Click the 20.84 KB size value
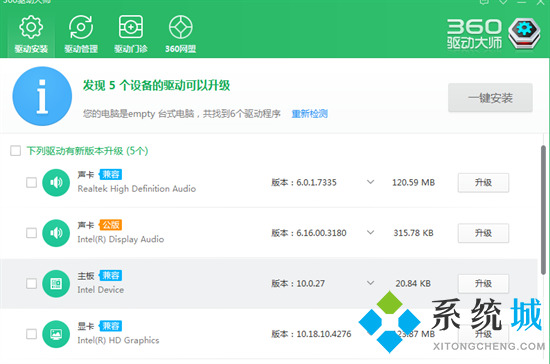The width and height of the screenshot is (550, 364). click(x=413, y=283)
